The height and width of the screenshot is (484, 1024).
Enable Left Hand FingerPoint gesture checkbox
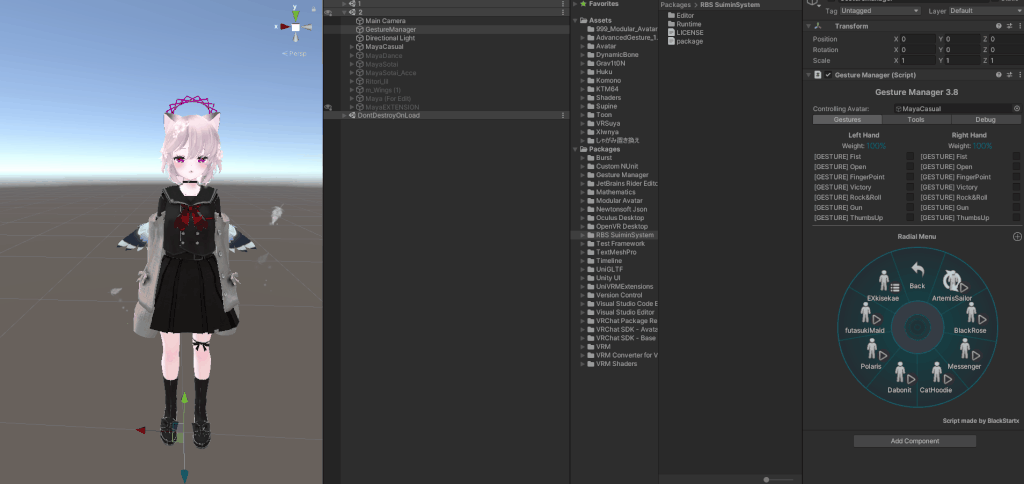pyautogui.click(x=910, y=177)
